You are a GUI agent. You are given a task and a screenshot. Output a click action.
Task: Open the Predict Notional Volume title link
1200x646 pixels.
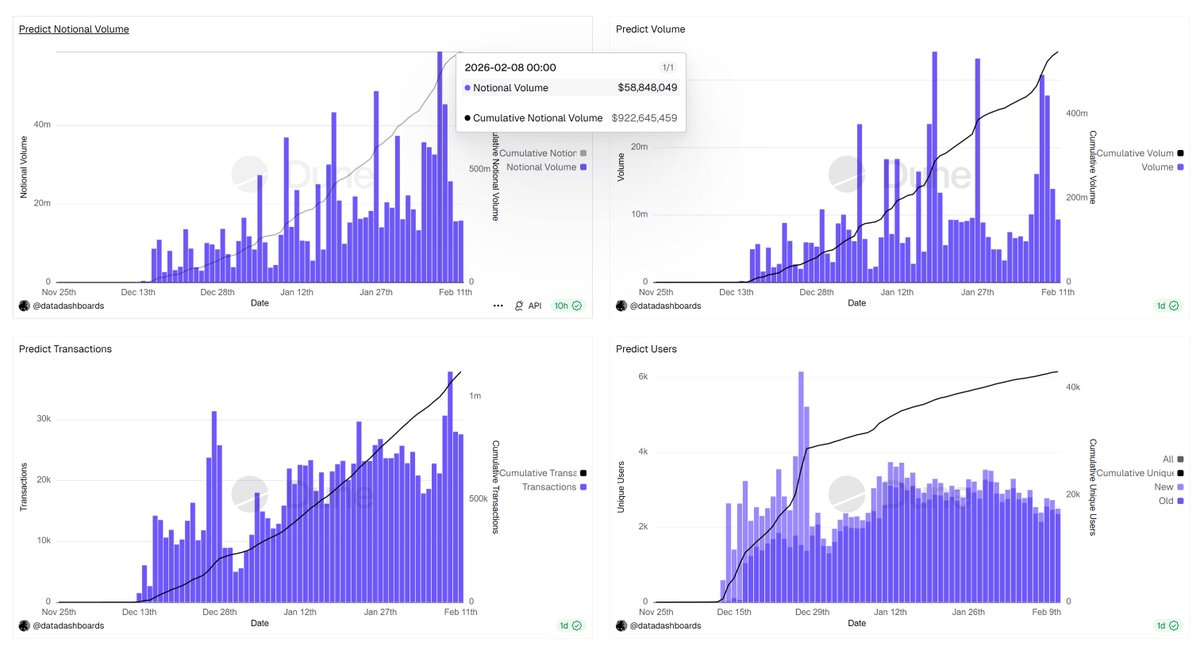[x=74, y=29]
